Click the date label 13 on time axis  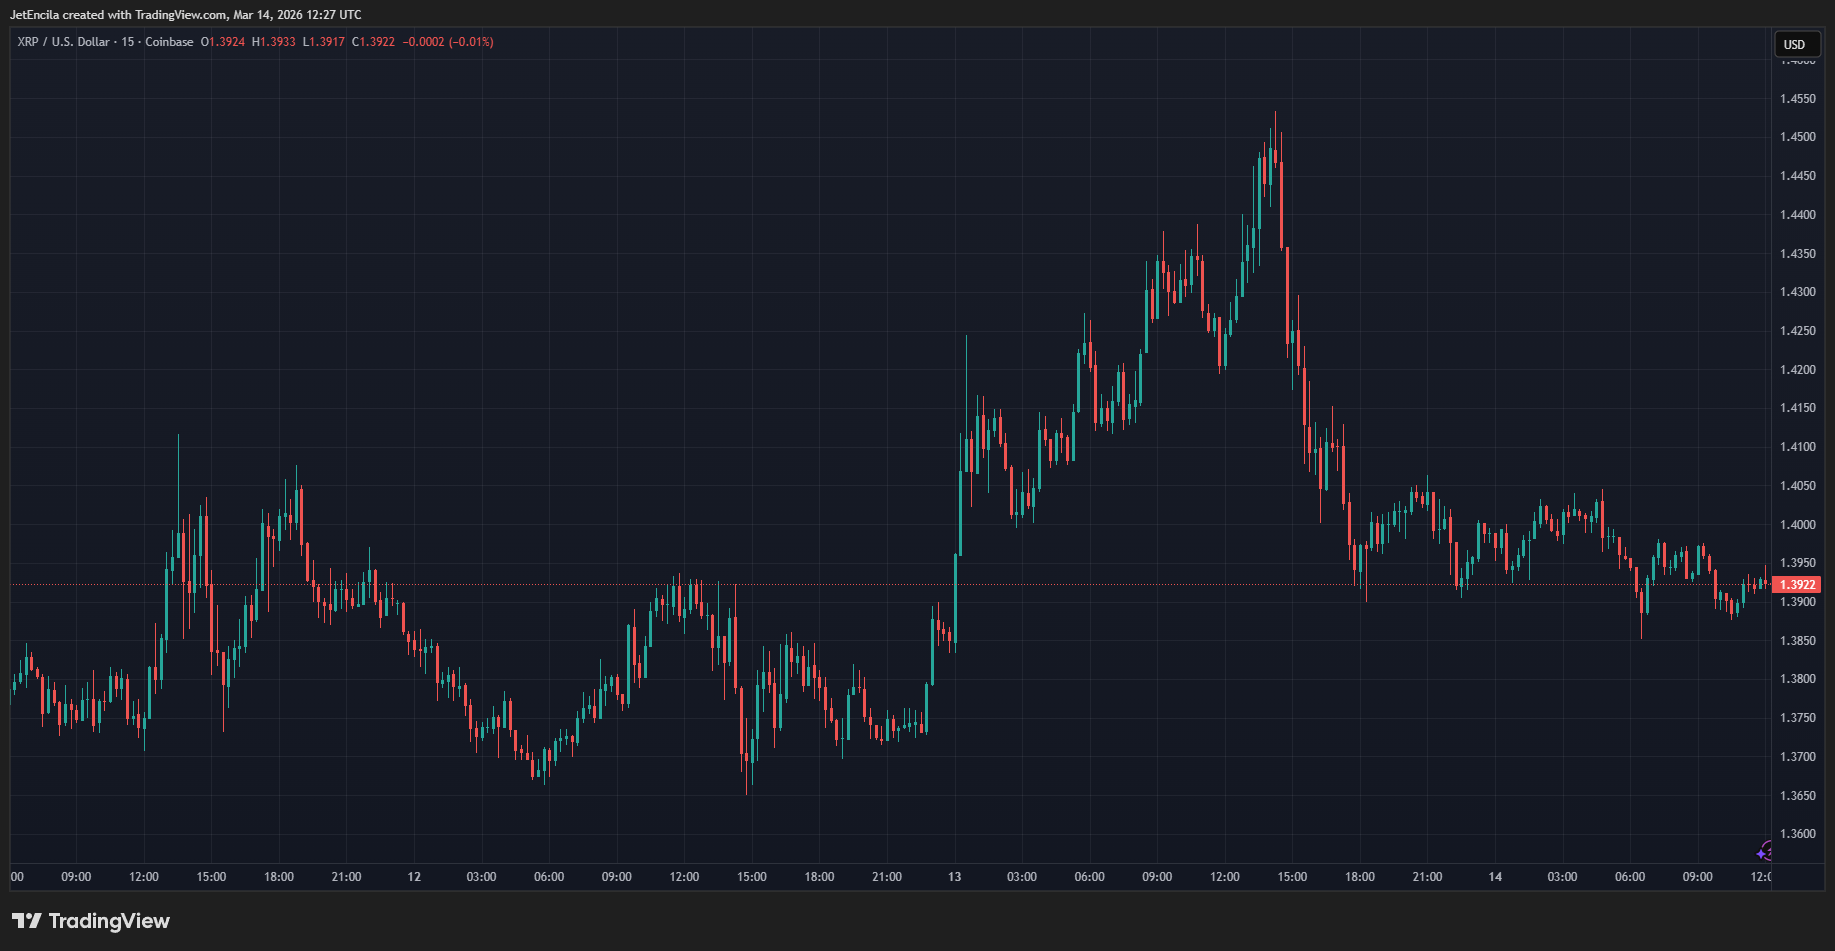(955, 877)
